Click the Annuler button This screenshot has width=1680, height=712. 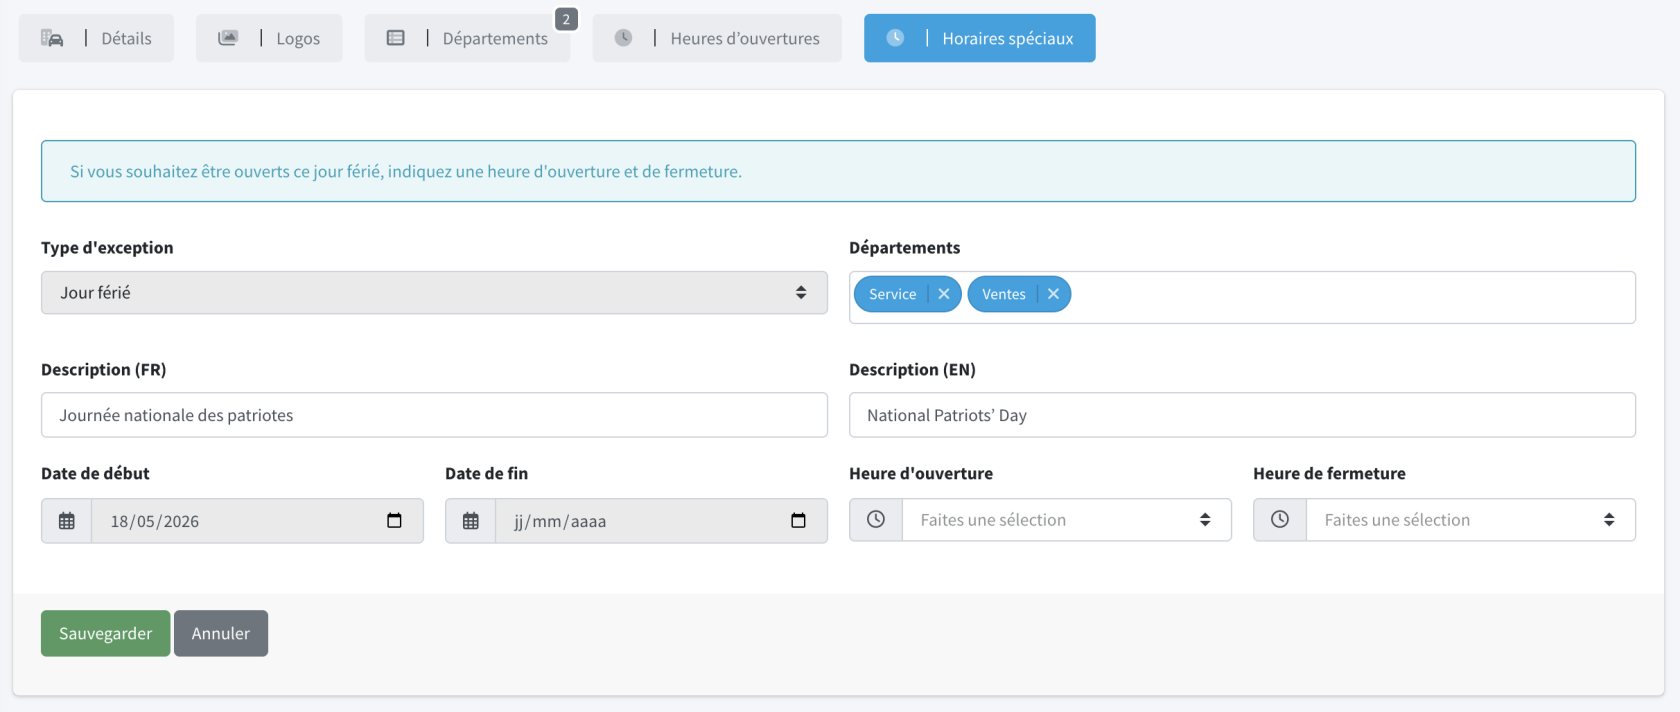pyautogui.click(x=221, y=633)
